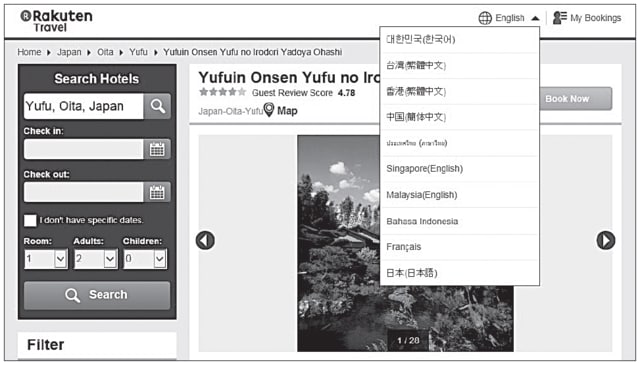Choose Singapore(English) from language list

pyautogui.click(x=460, y=169)
